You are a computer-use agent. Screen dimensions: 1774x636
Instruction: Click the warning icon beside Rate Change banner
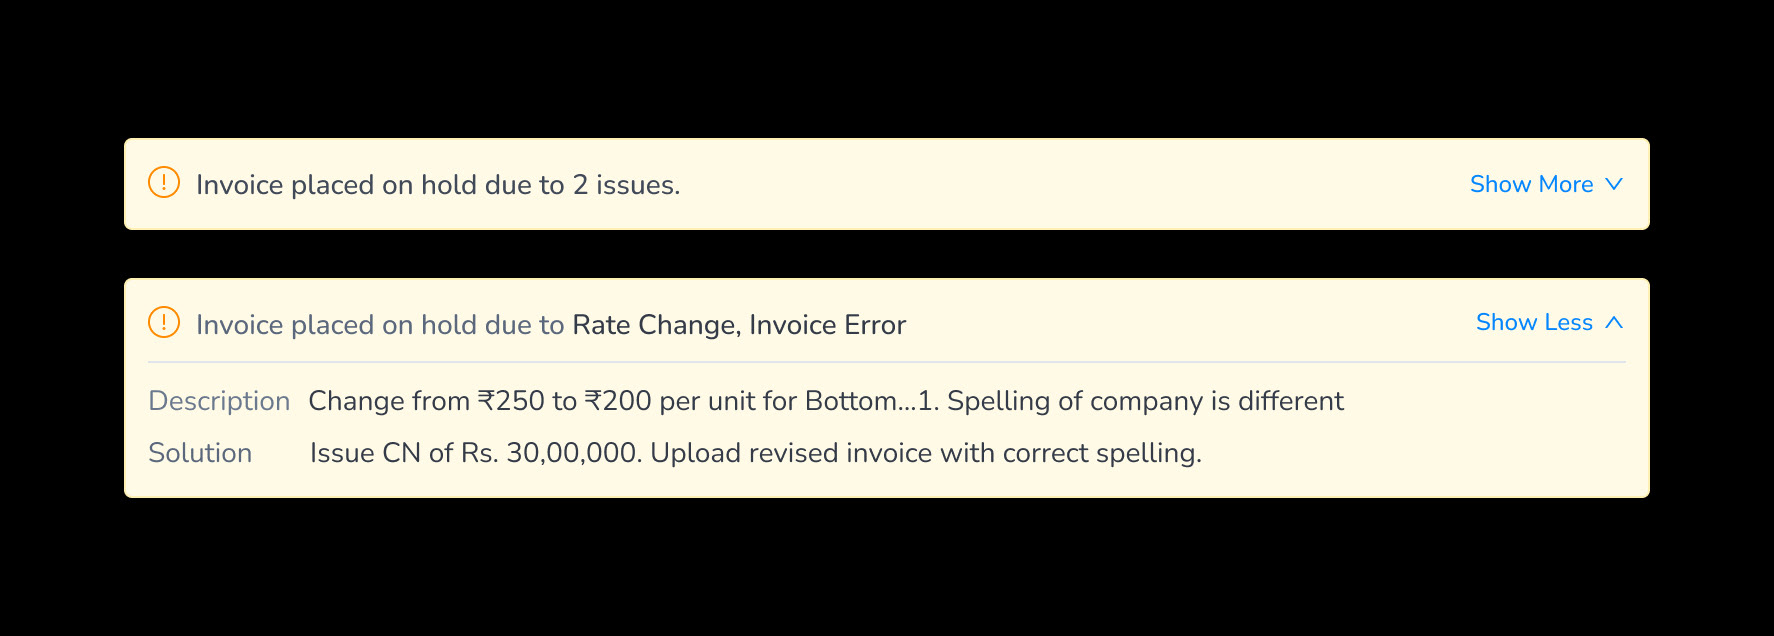point(164,322)
